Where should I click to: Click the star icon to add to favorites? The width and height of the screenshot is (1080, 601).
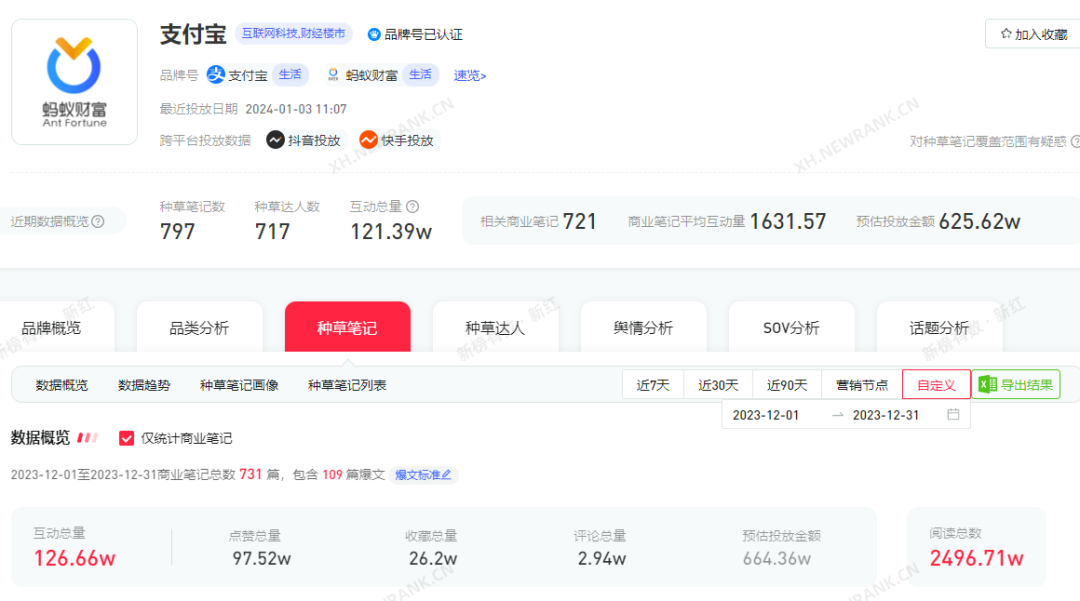[1006, 34]
